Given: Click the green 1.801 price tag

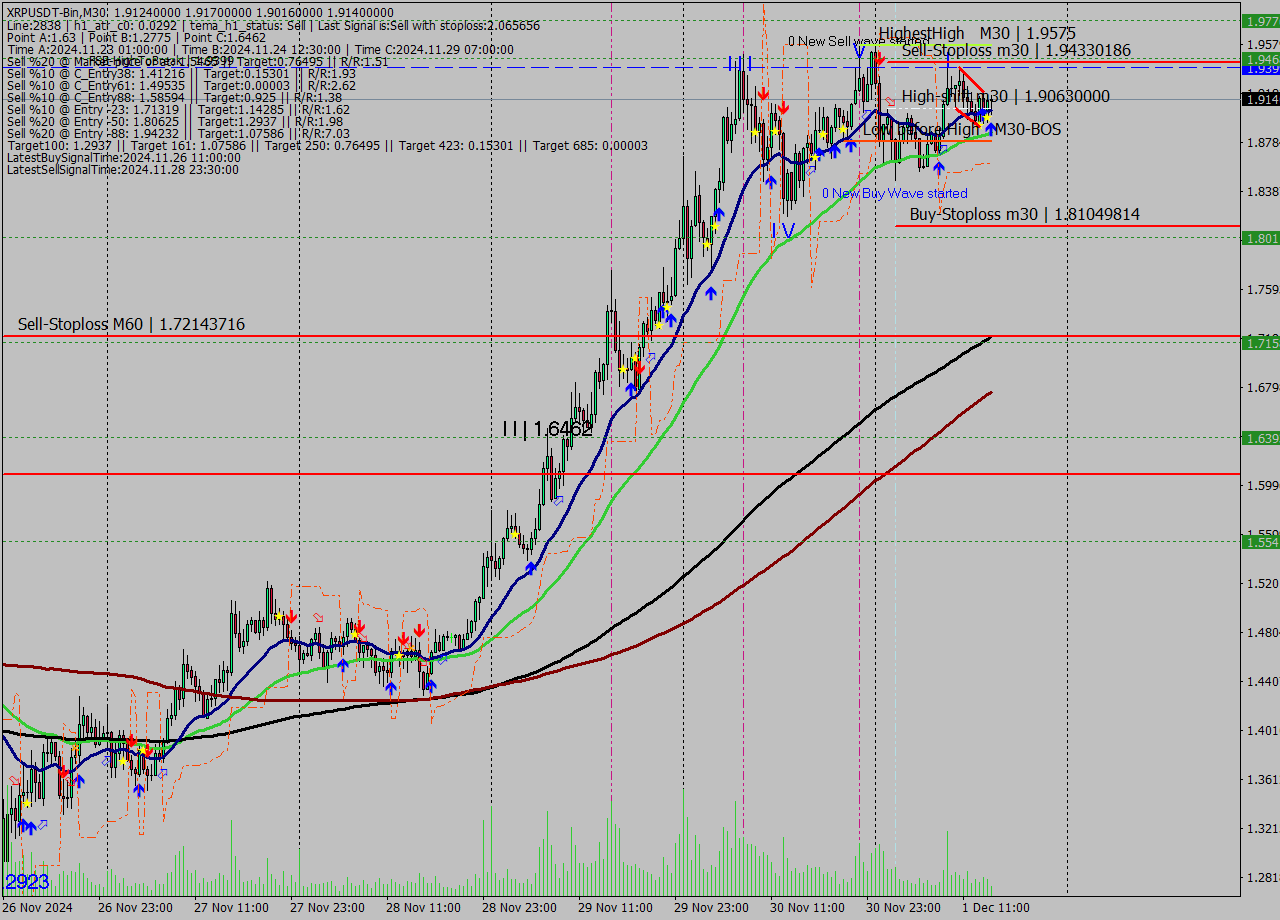Looking at the screenshot, I should pos(1260,238).
